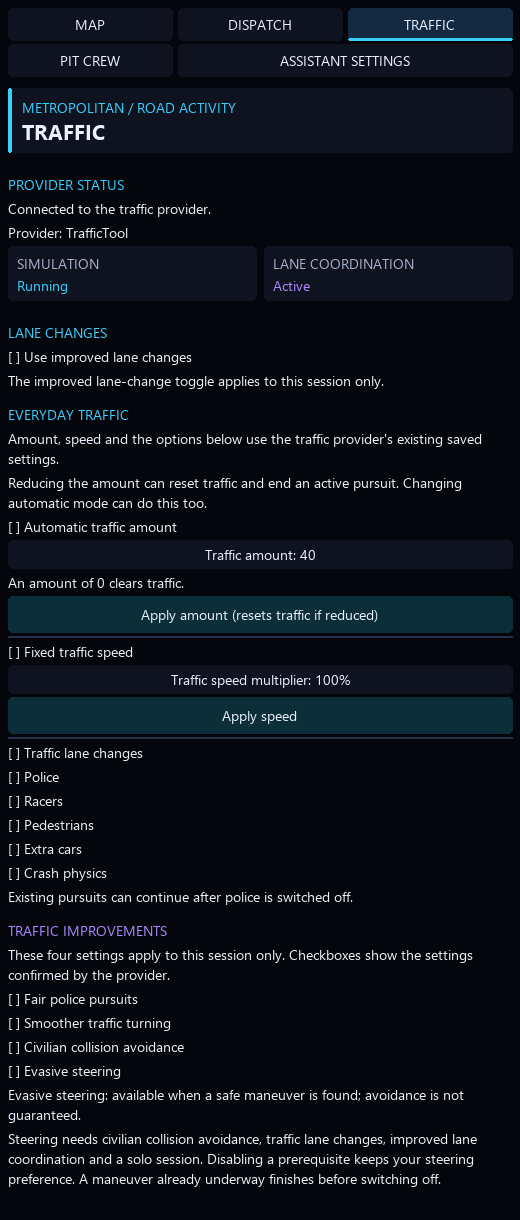
Task: Enable Fixed traffic speed checkbox
Action: click(70, 652)
